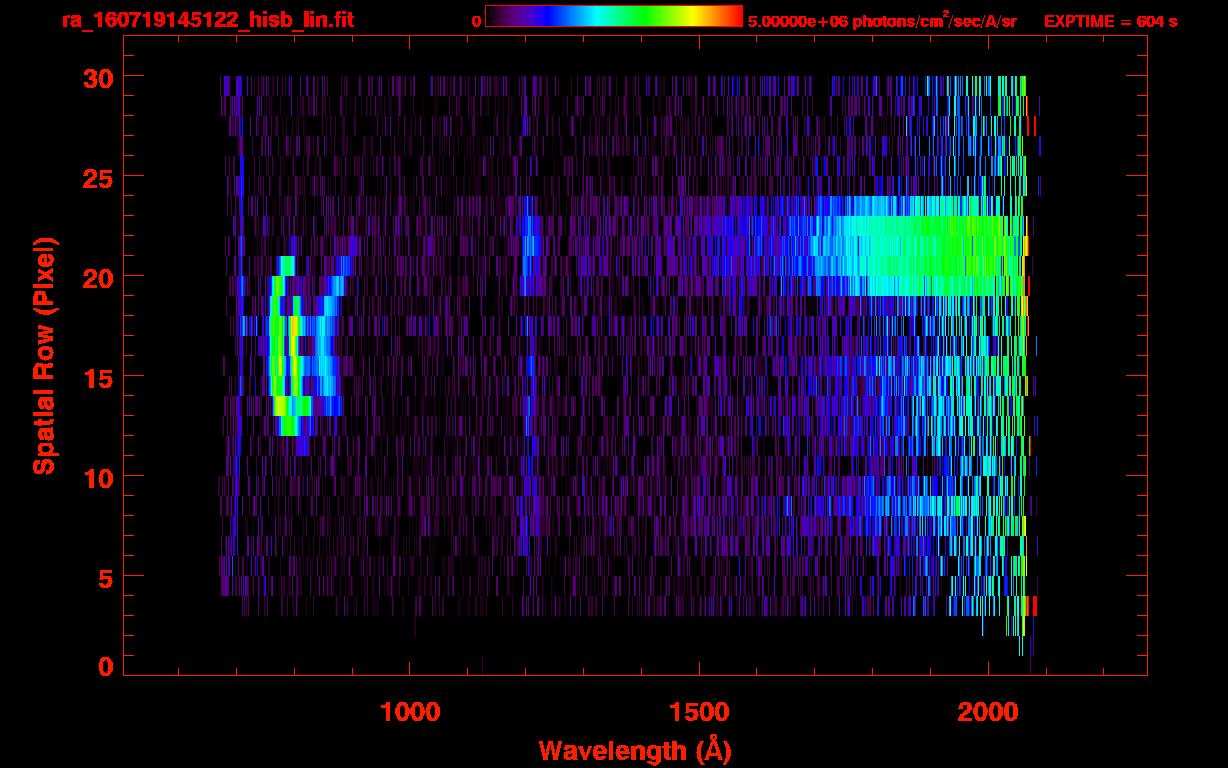This screenshot has width=1228, height=768.
Task: Click the rainbow color scale bar
Action: [613, 16]
